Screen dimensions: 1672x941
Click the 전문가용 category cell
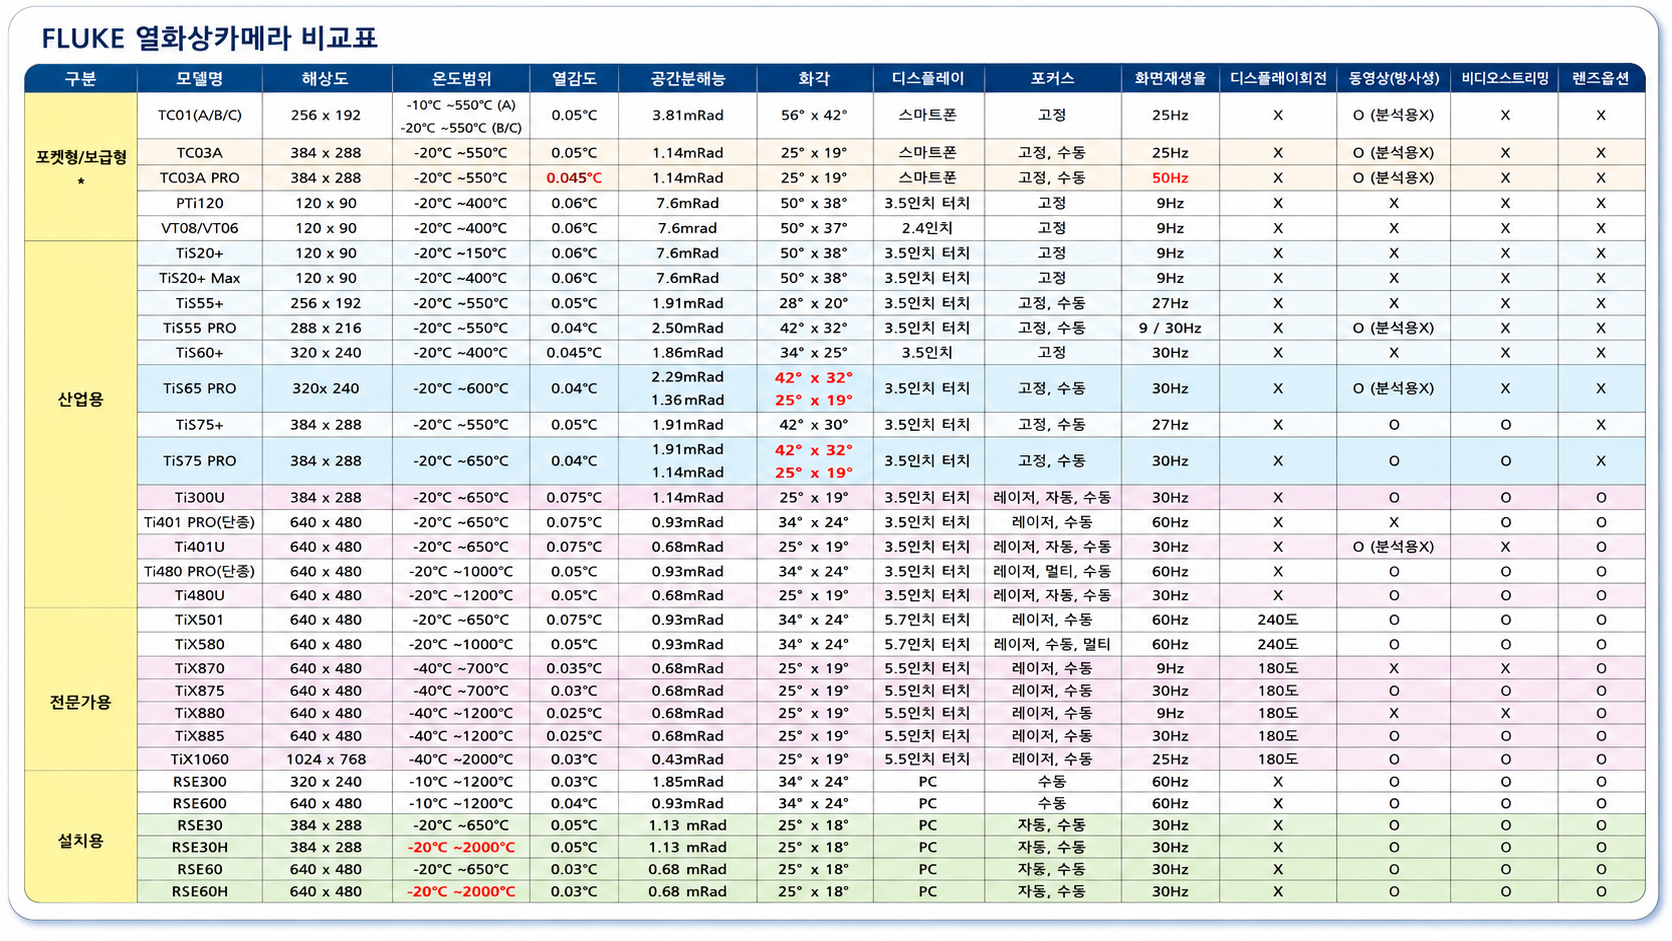point(80,702)
